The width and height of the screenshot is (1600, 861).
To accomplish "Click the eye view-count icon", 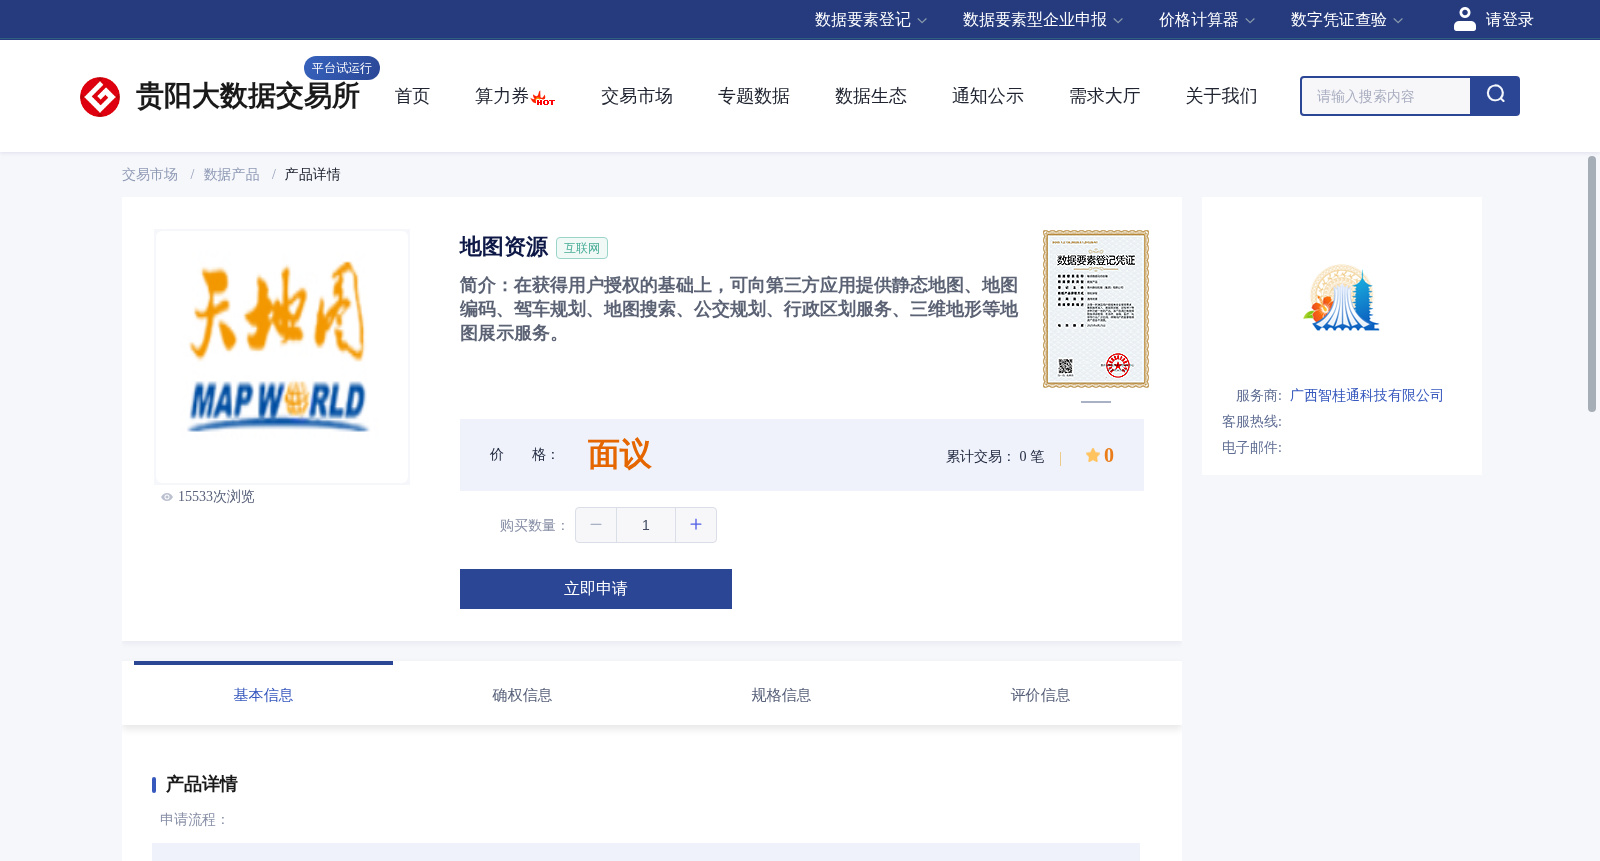I will (167, 497).
